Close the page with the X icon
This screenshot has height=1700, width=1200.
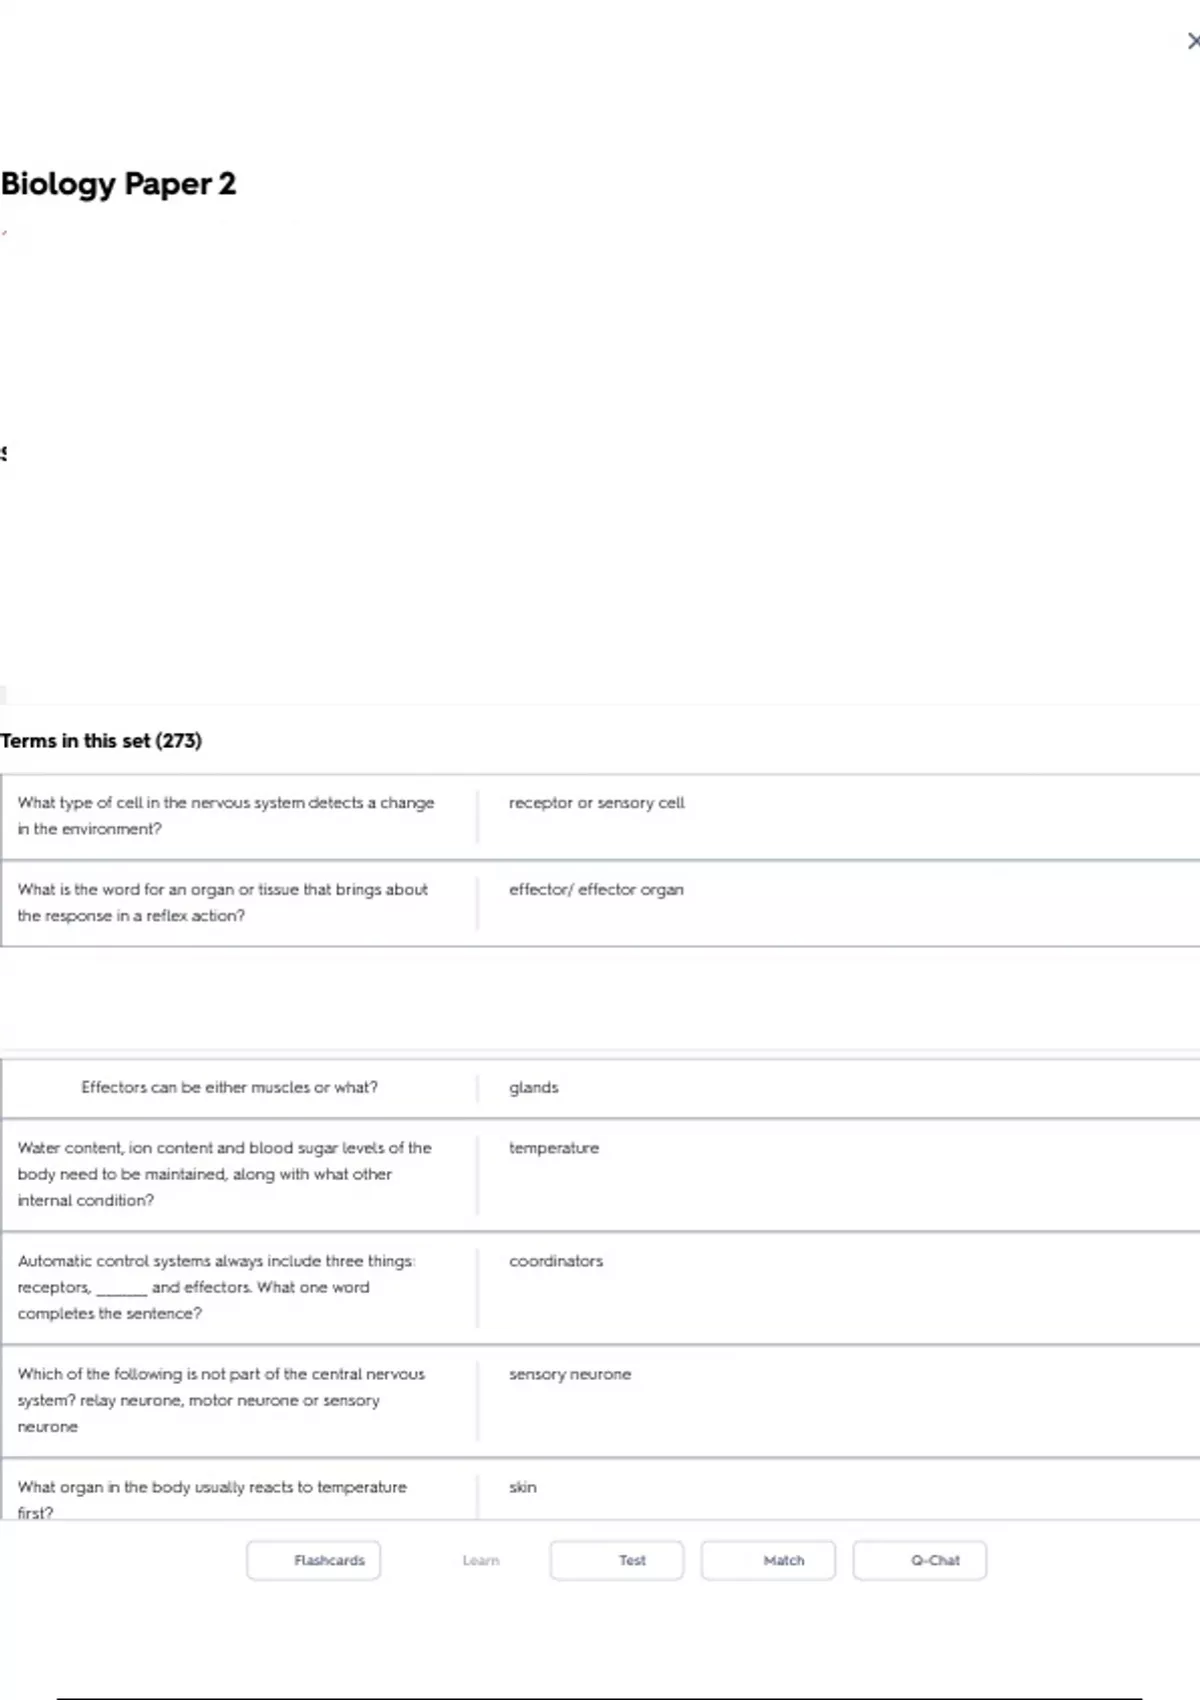coord(1192,41)
